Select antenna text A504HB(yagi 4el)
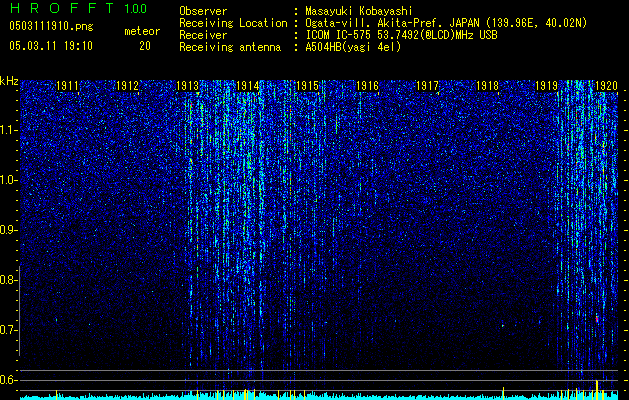This screenshot has height=400, width=629. click(353, 47)
